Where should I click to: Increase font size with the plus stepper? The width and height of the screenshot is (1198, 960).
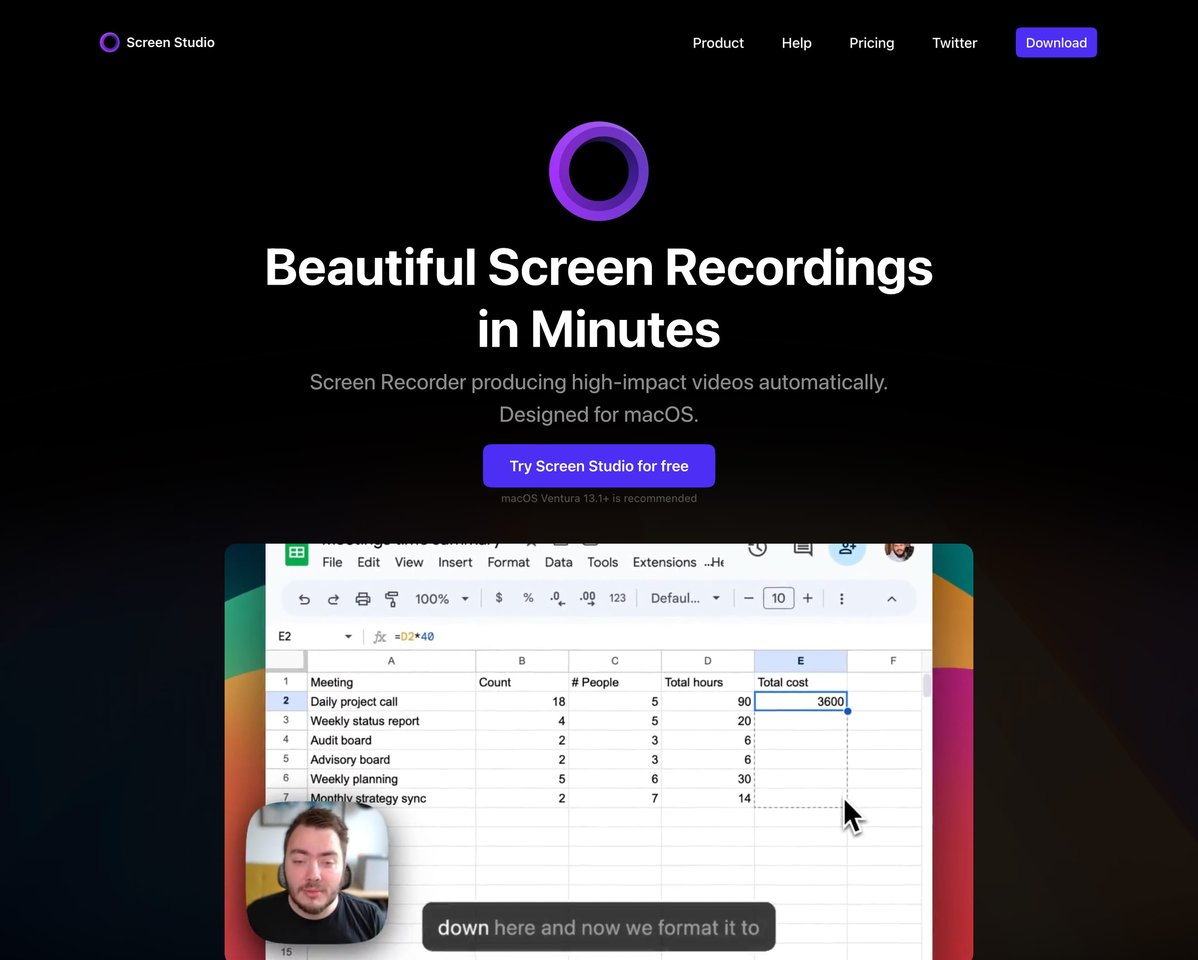click(x=807, y=597)
